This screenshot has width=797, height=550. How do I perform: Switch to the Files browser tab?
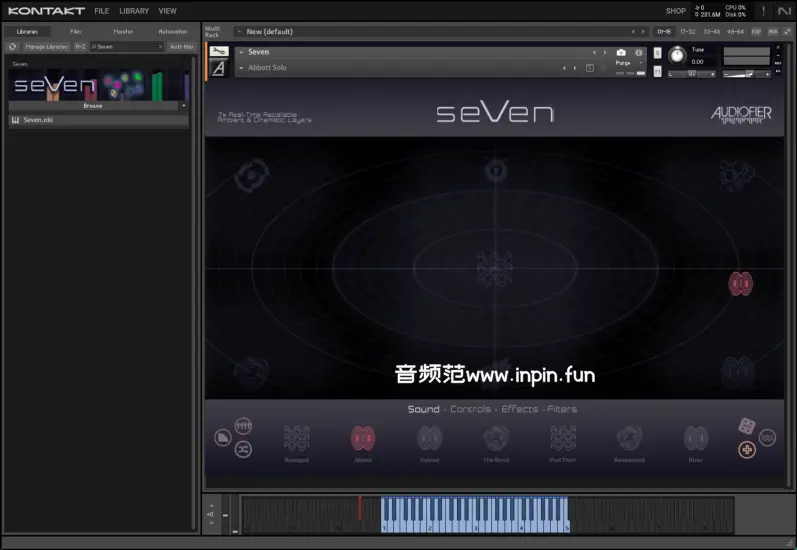(x=76, y=32)
